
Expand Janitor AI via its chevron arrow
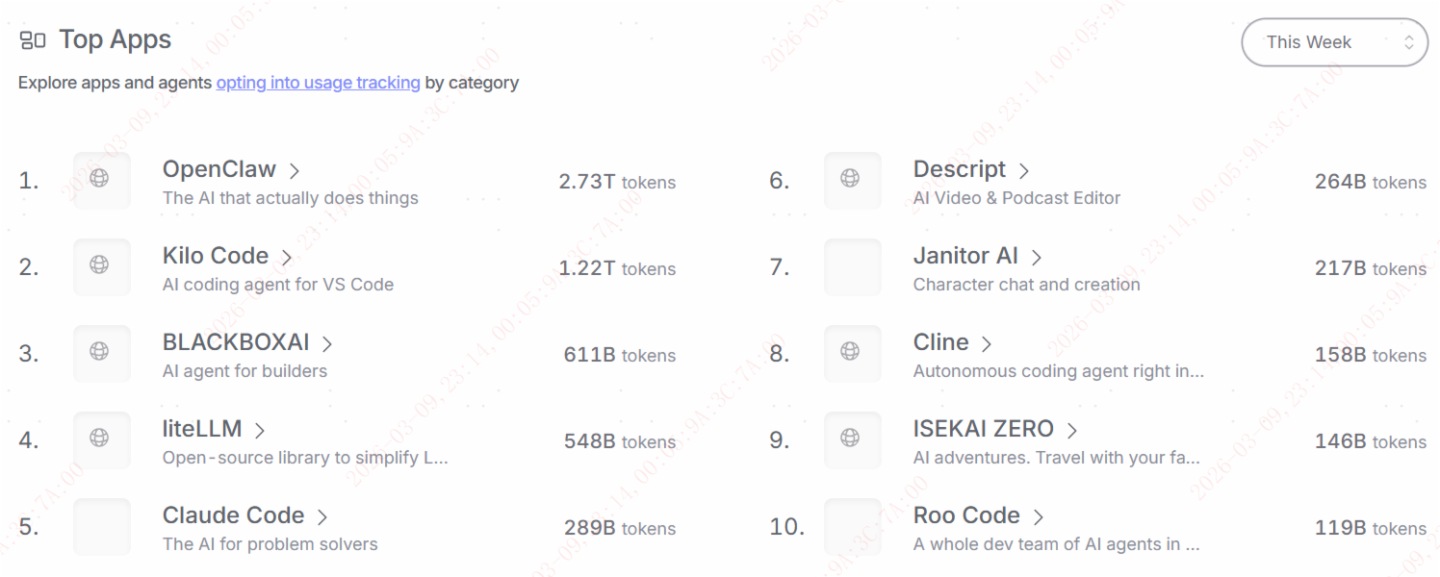click(x=1037, y=258)
